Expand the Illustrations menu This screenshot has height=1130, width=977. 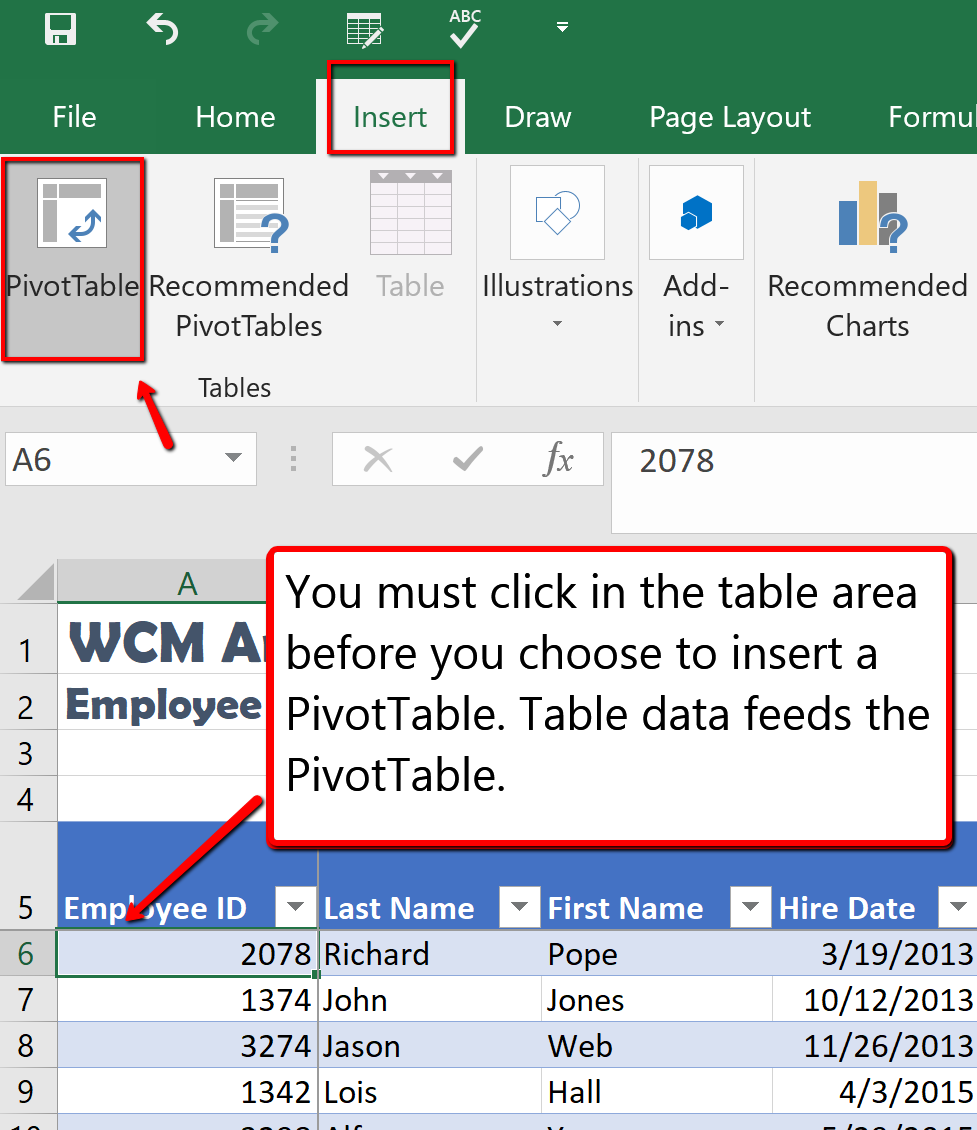pos(558,249)
